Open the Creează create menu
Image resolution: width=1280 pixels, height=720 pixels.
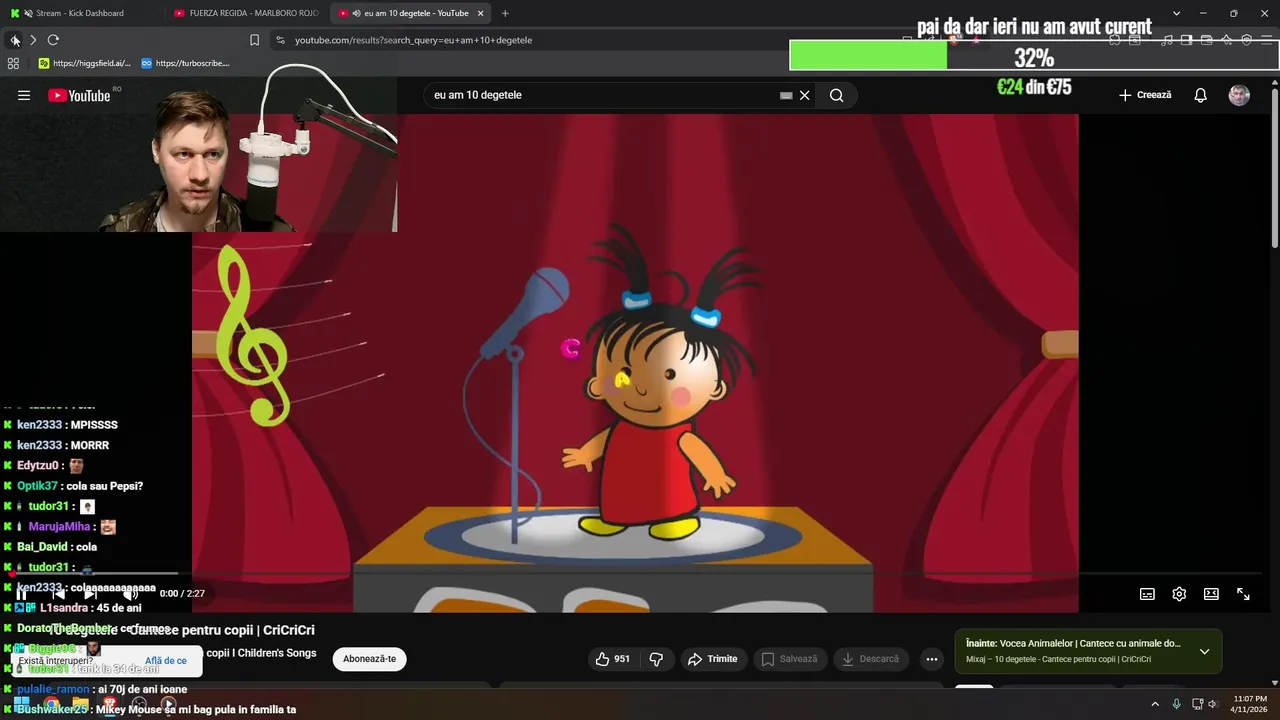click(1145, 95)
